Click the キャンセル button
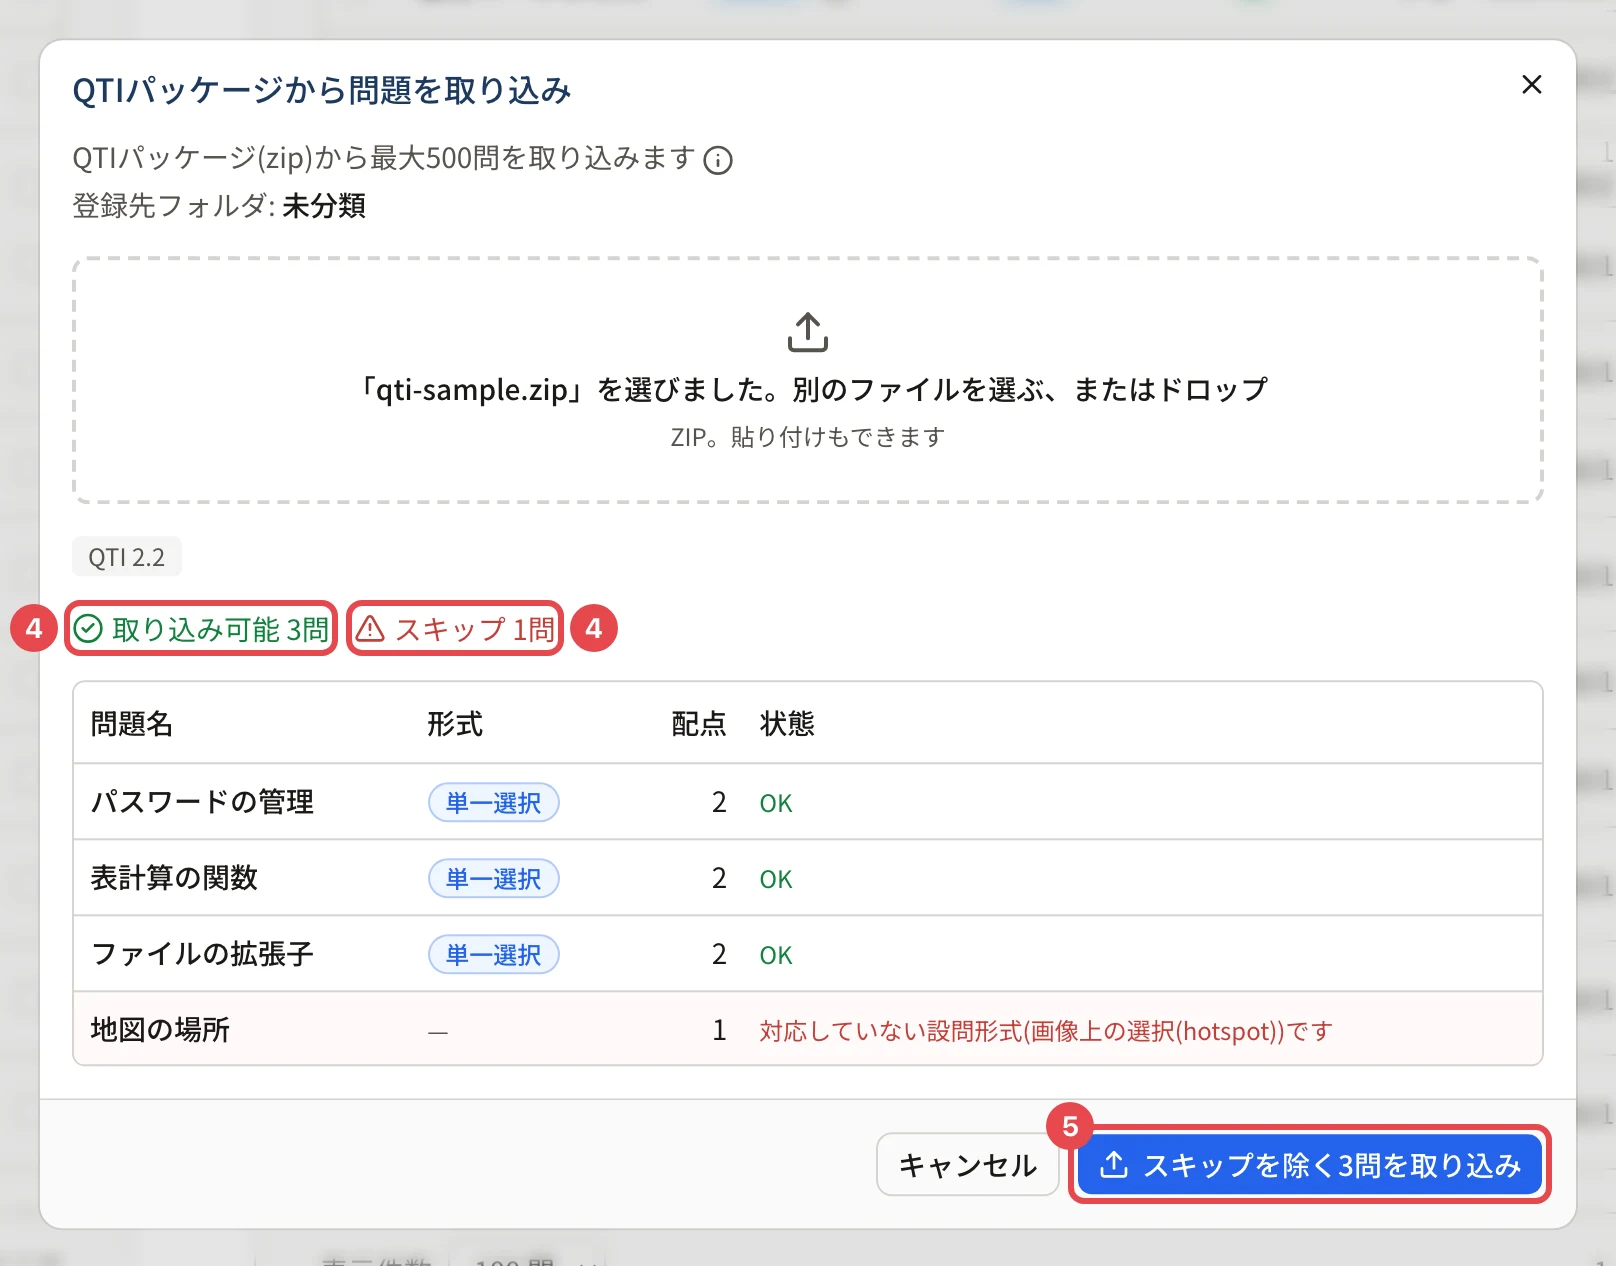 pyautogui.click(x=968, y=1165)
